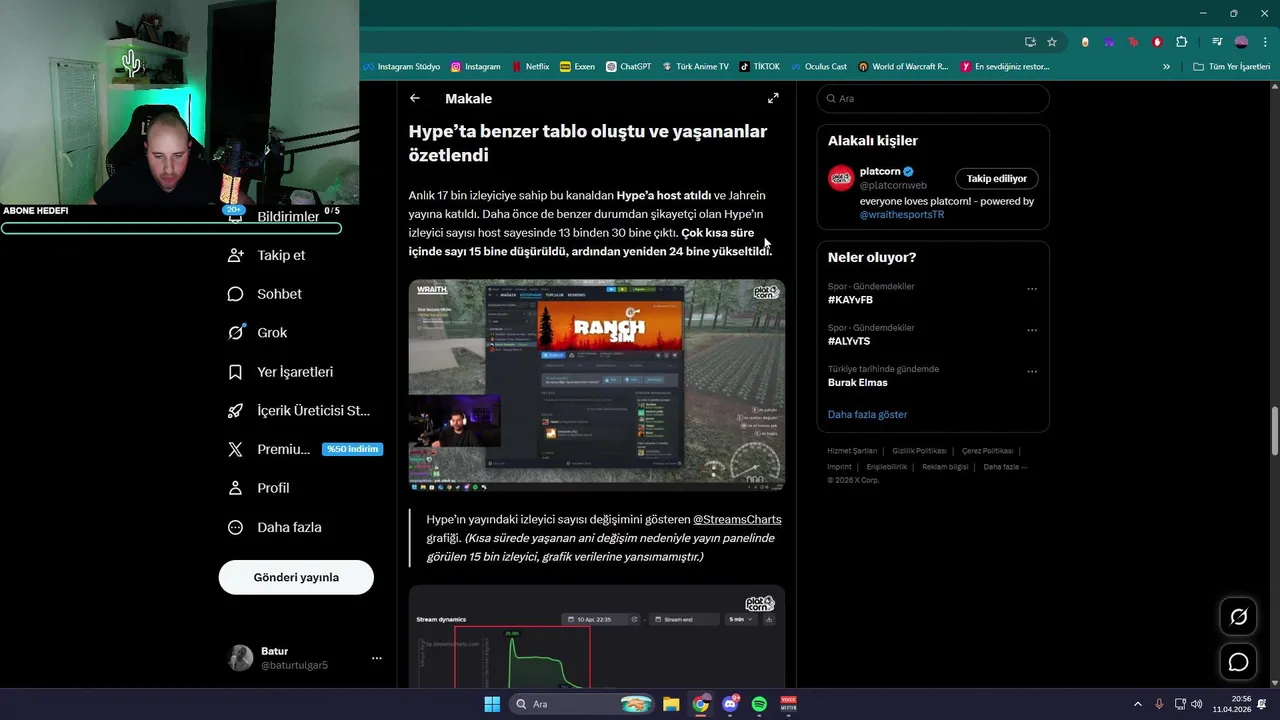Open the #KAYvFB trending topic

point(850,300)
